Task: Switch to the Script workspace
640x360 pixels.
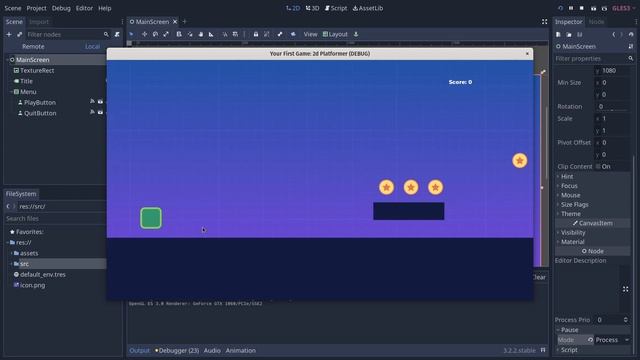Action: 336,8
